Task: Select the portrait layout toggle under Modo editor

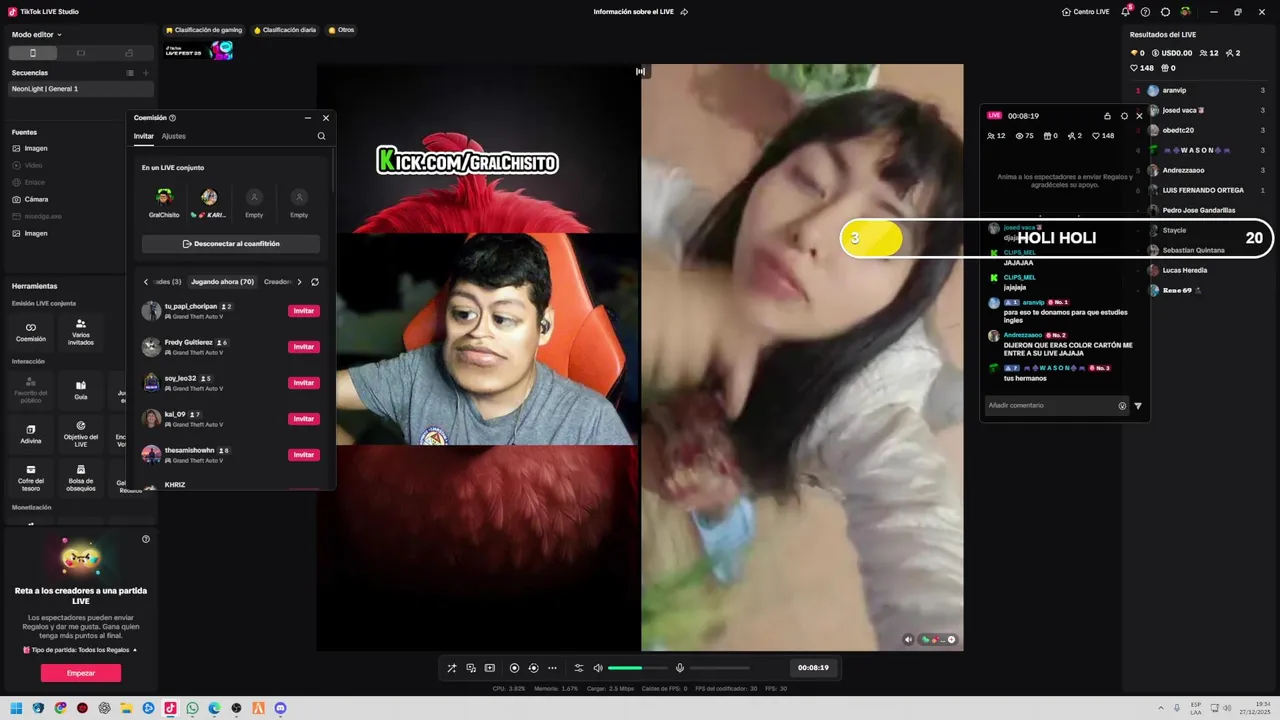Action: 33,53
